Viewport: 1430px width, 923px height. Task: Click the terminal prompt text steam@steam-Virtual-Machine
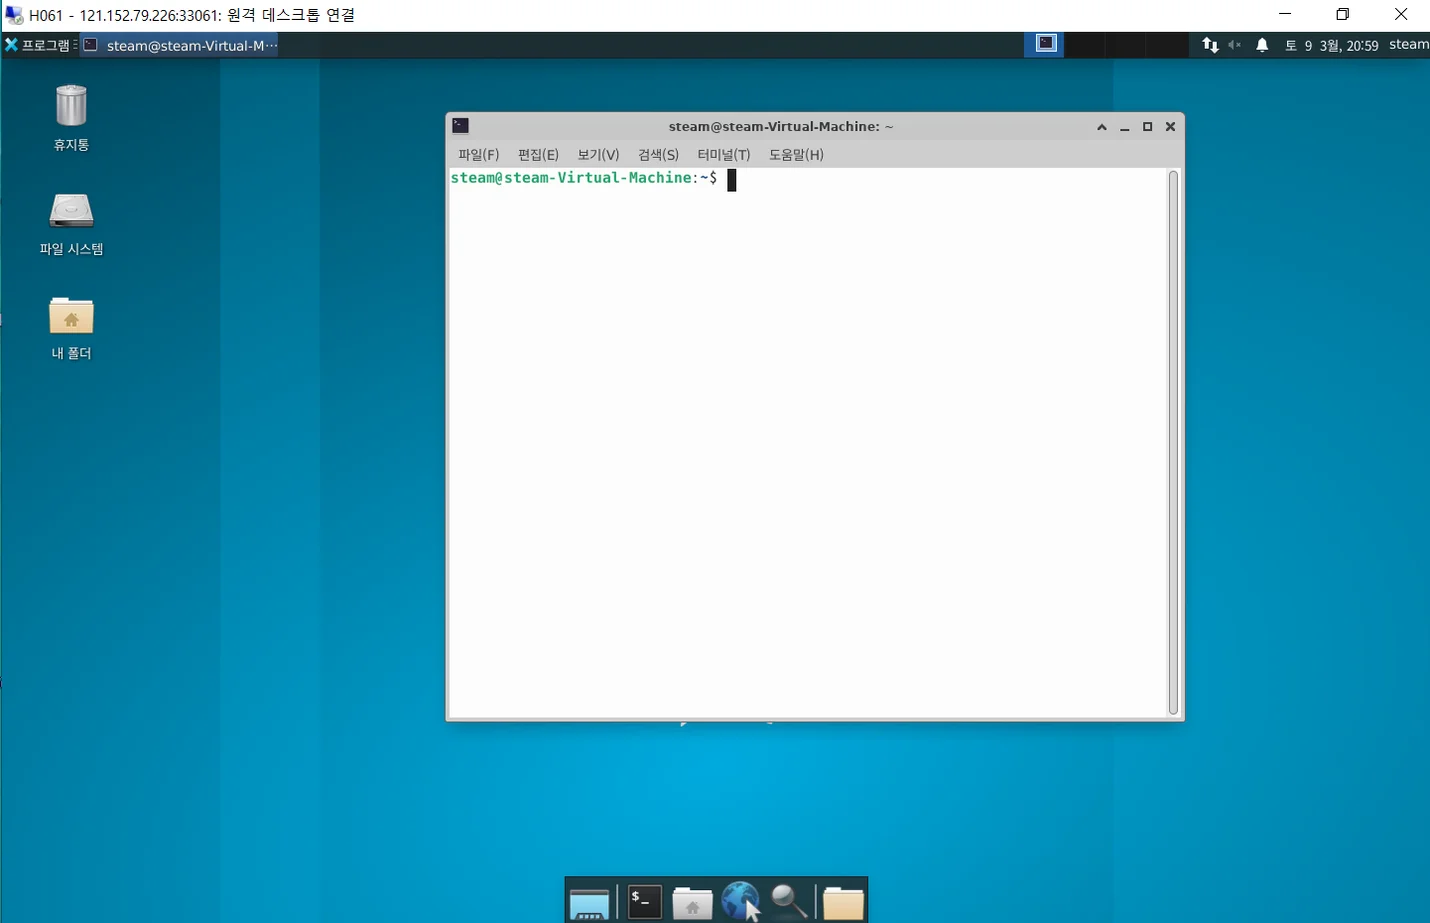[571, 178]
